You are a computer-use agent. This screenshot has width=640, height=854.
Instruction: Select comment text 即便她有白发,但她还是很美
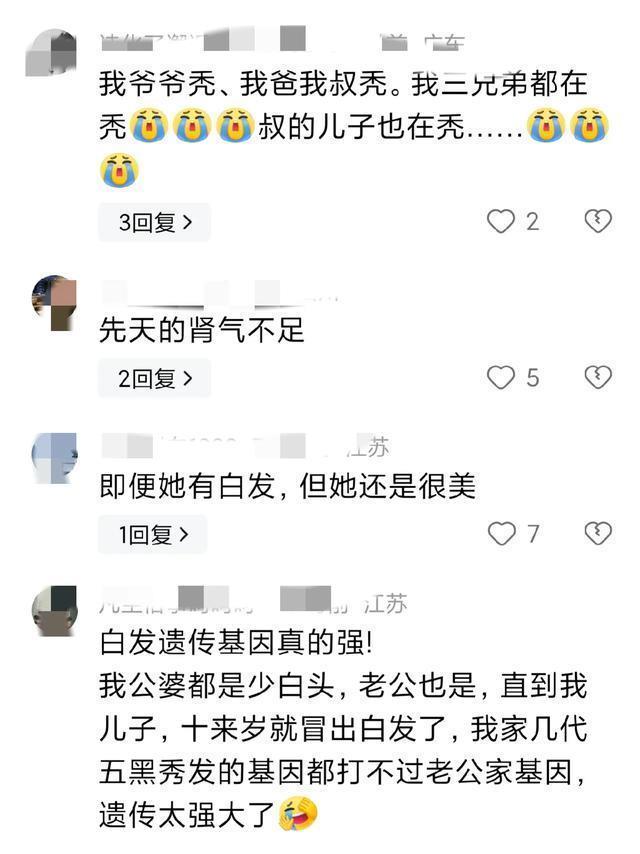[x=287, y=486]
